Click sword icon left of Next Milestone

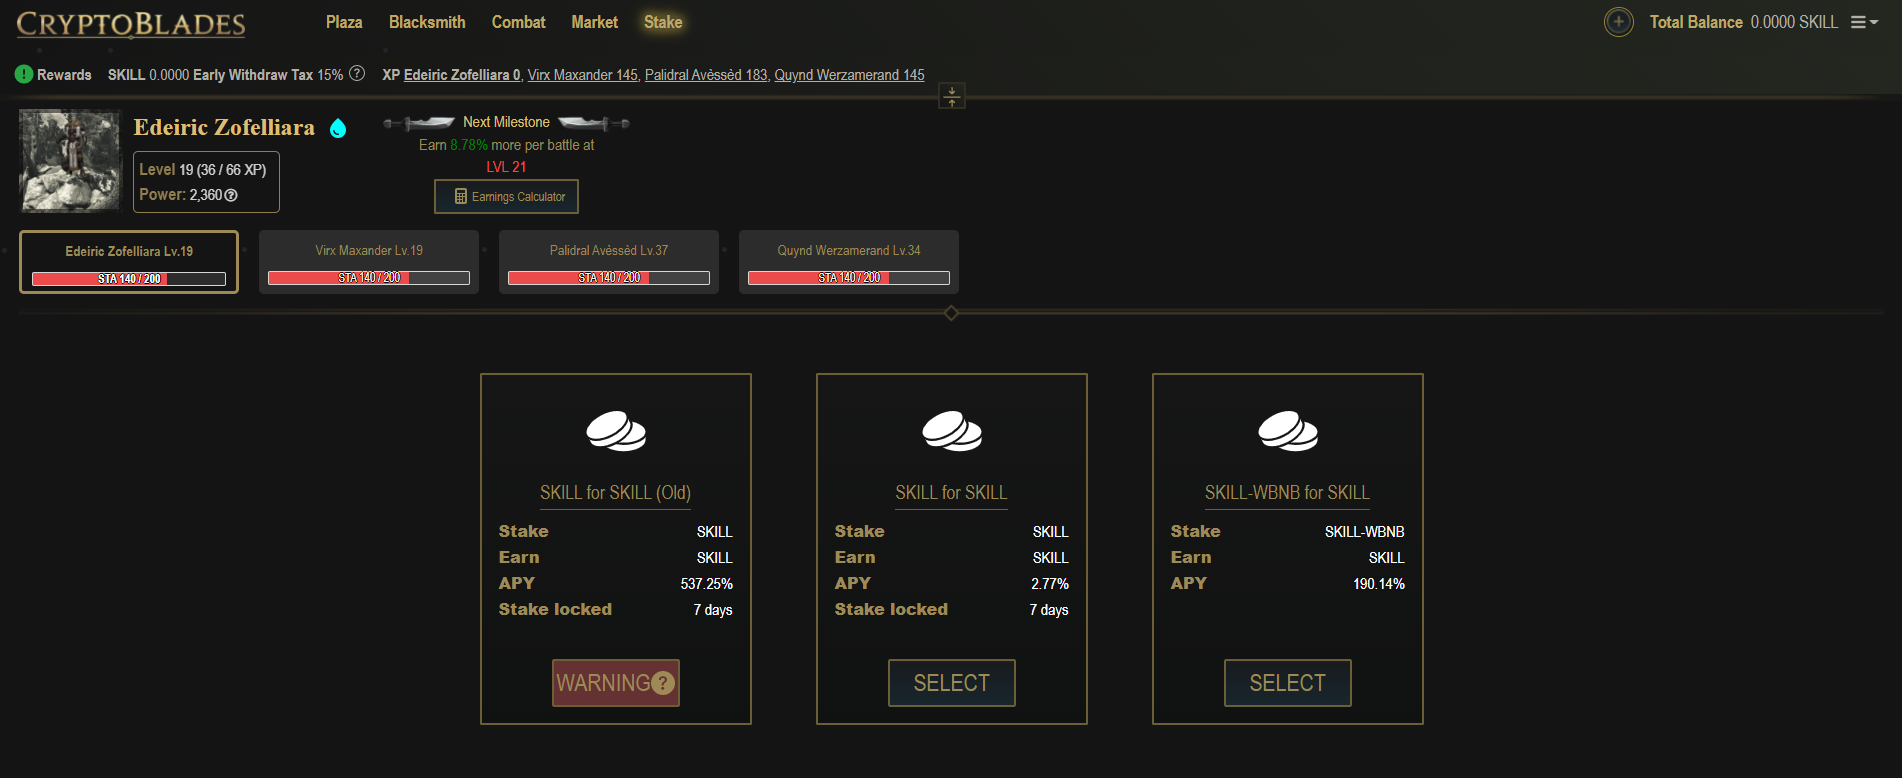point(420,123)
